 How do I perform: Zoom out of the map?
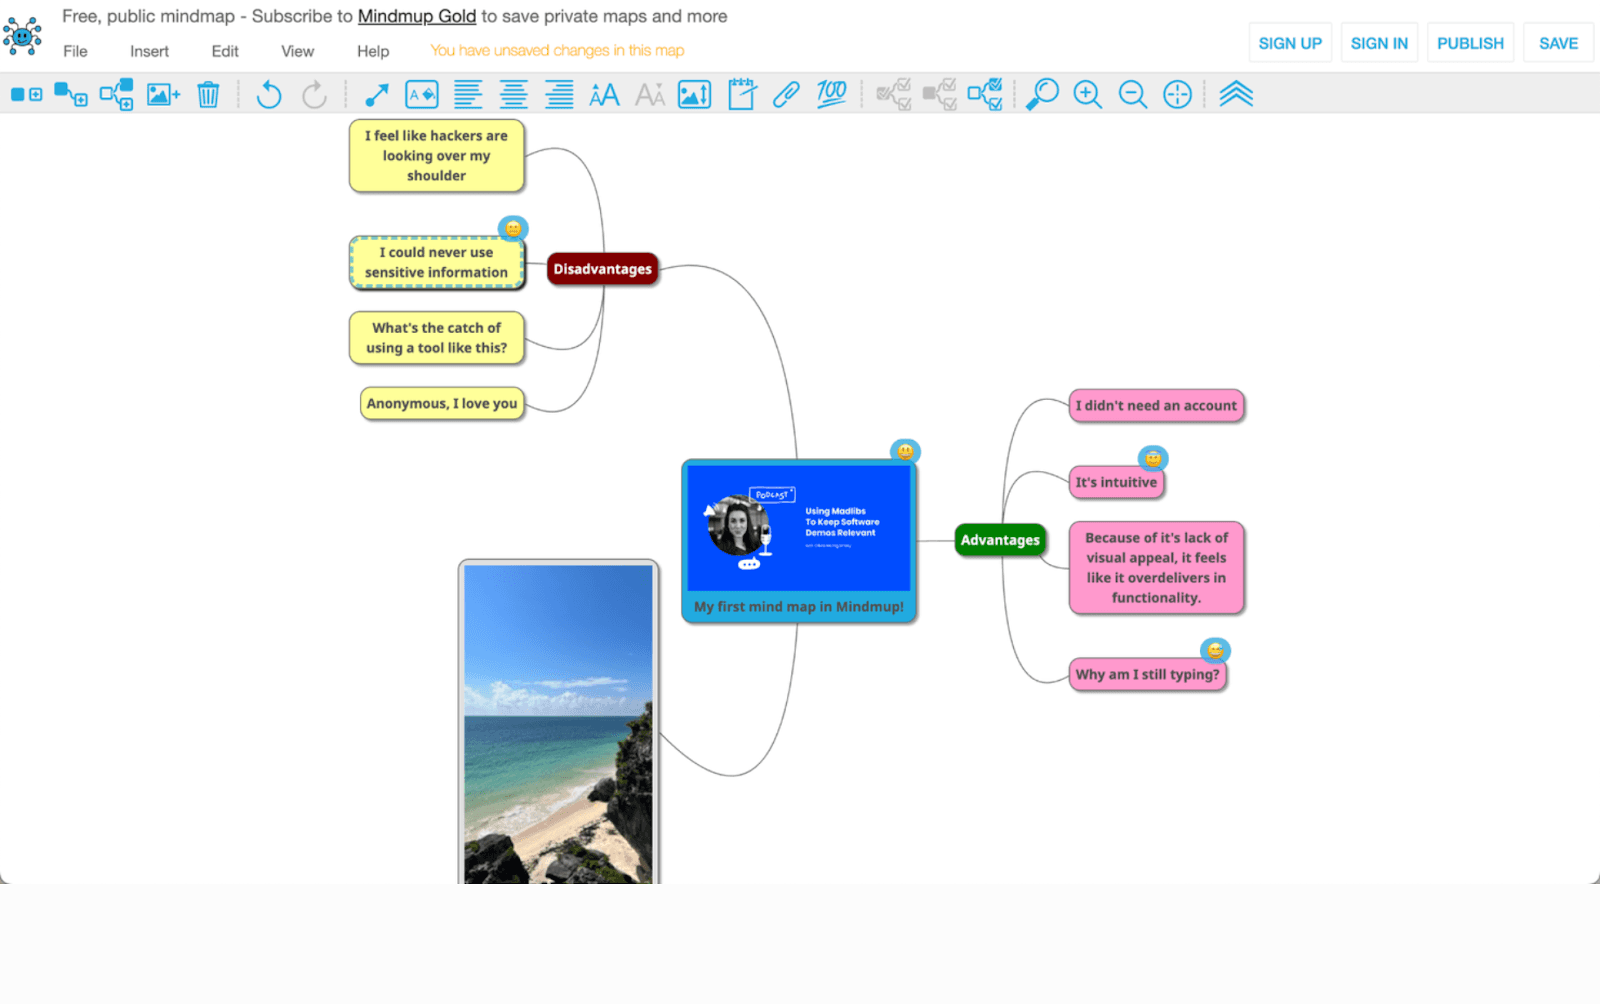click(x=1132, y=94)
